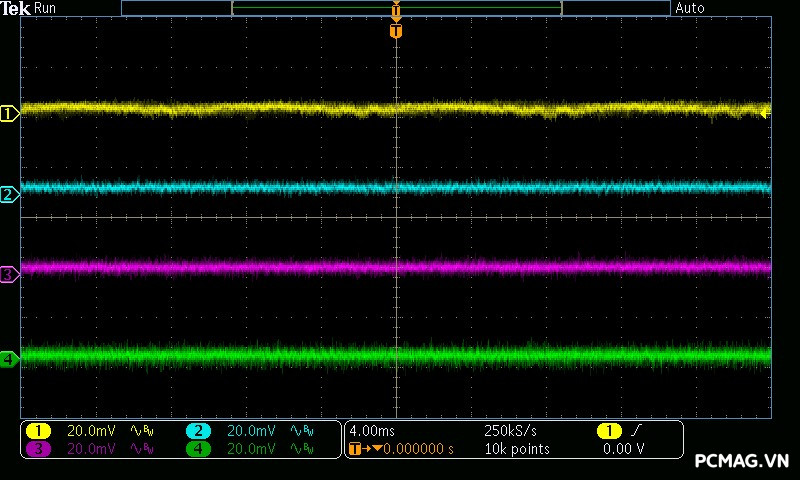The height and width of the screenshot is (480, 800).
Task: Click the cyan channel 2 ground marker
Action: (x=9, y=194)
